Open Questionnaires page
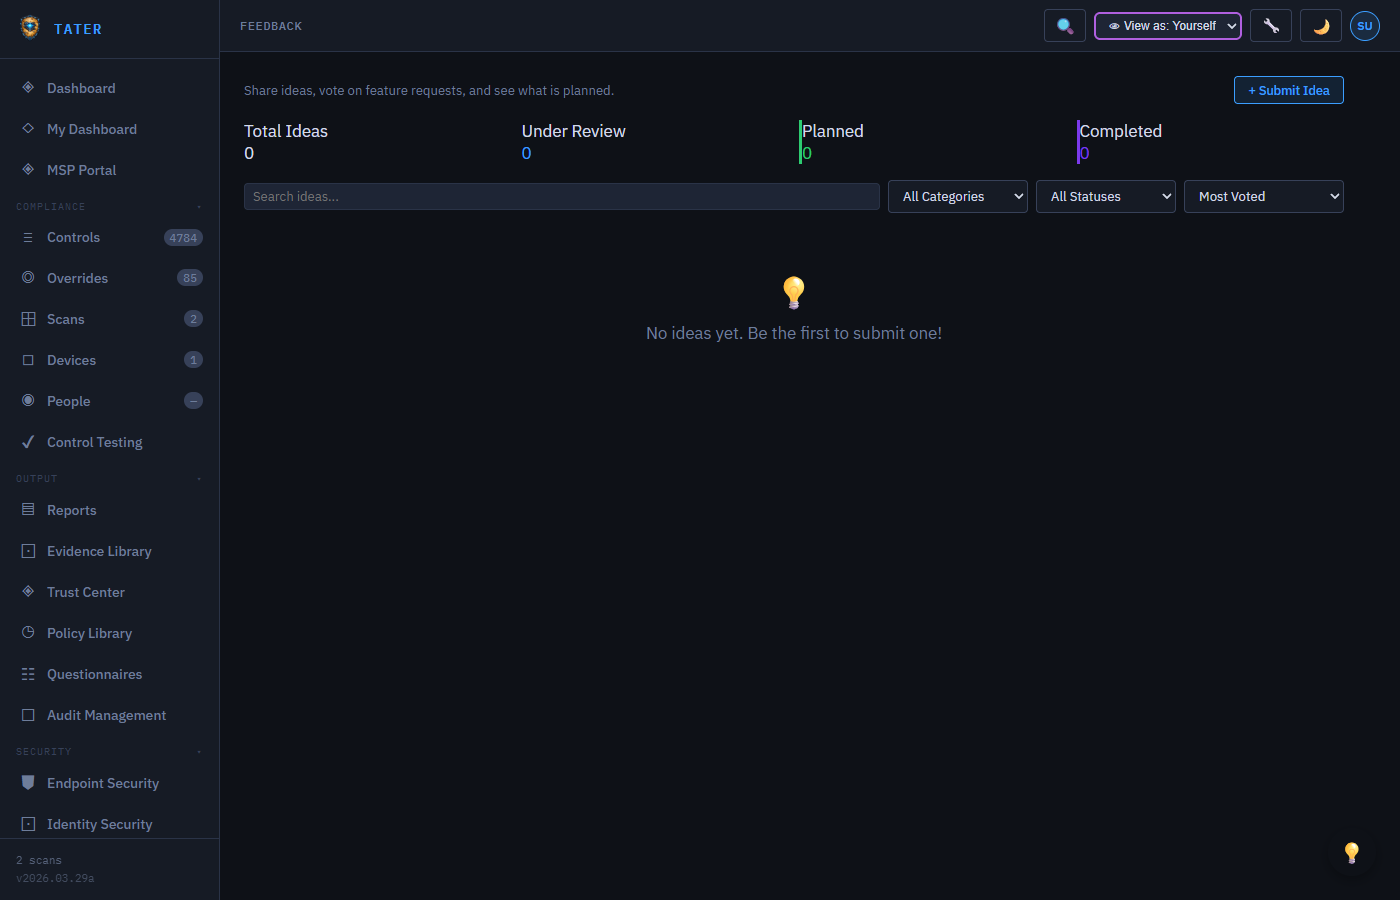 tap(110, 674)
